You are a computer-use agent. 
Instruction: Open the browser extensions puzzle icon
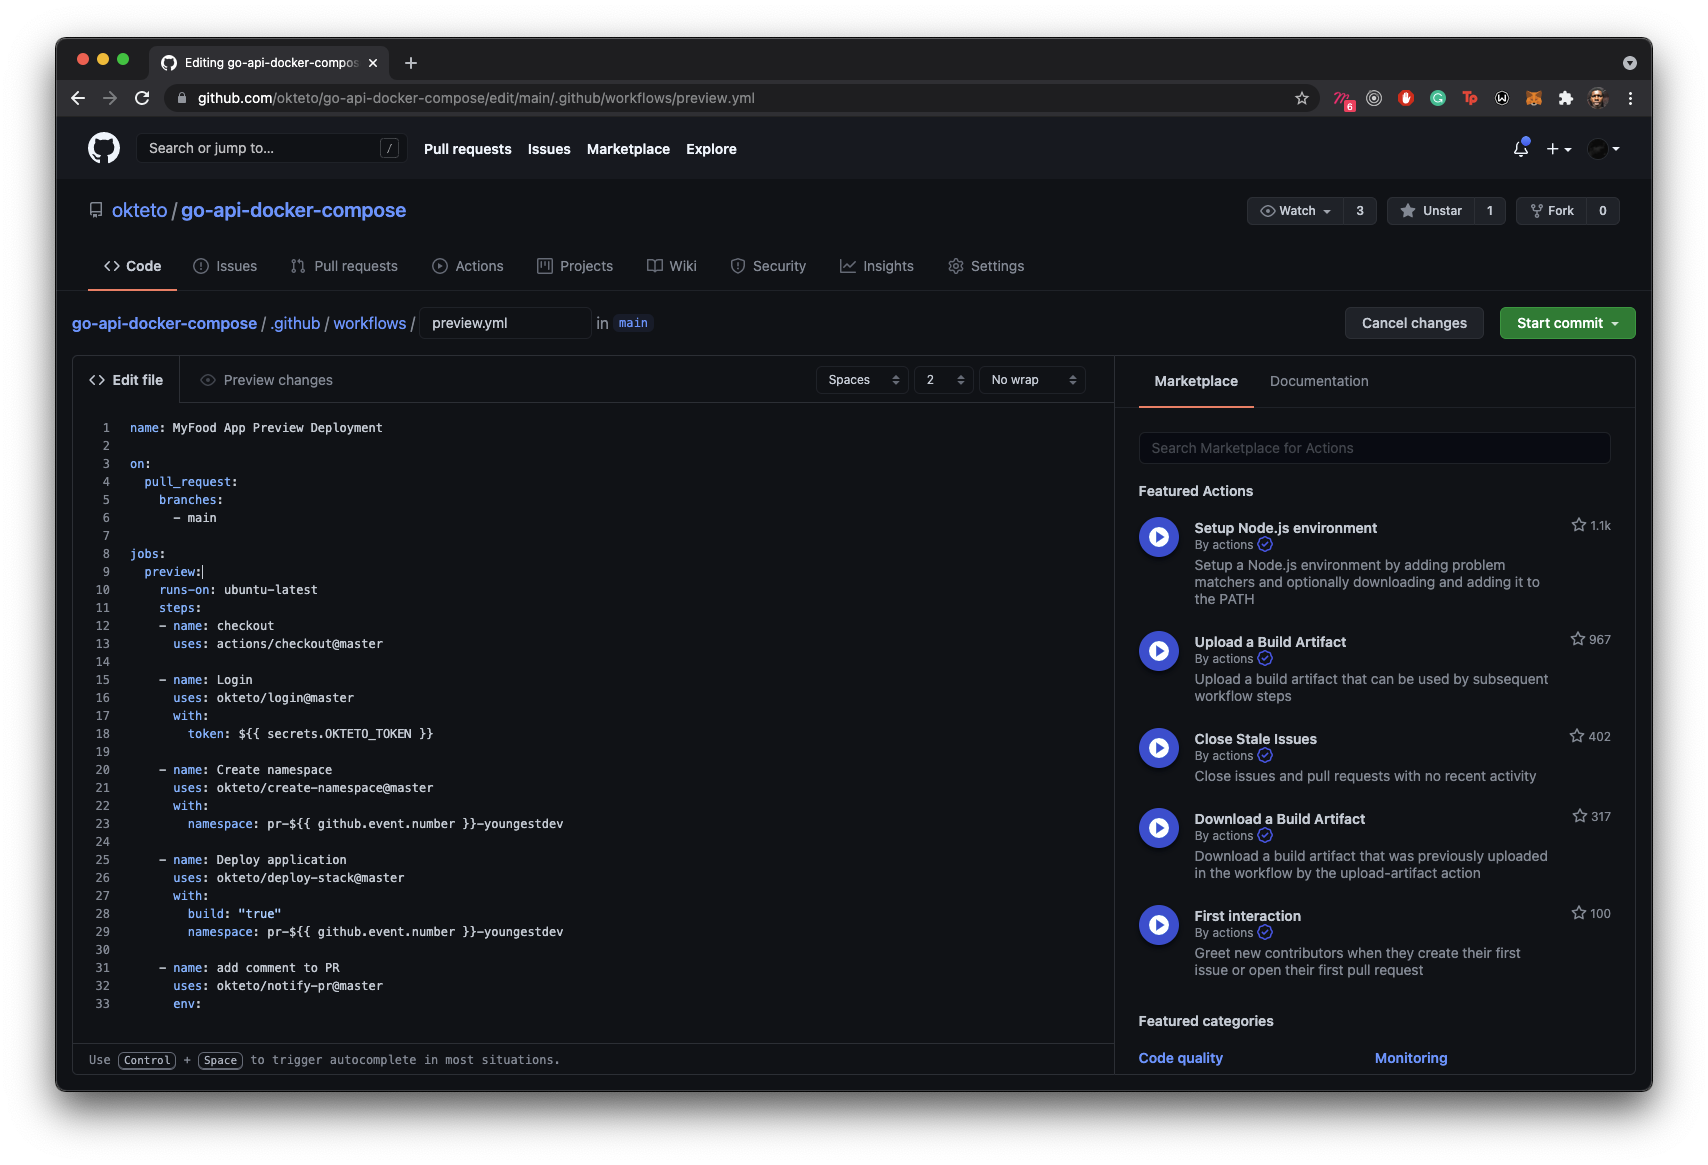click(1566, 98)
